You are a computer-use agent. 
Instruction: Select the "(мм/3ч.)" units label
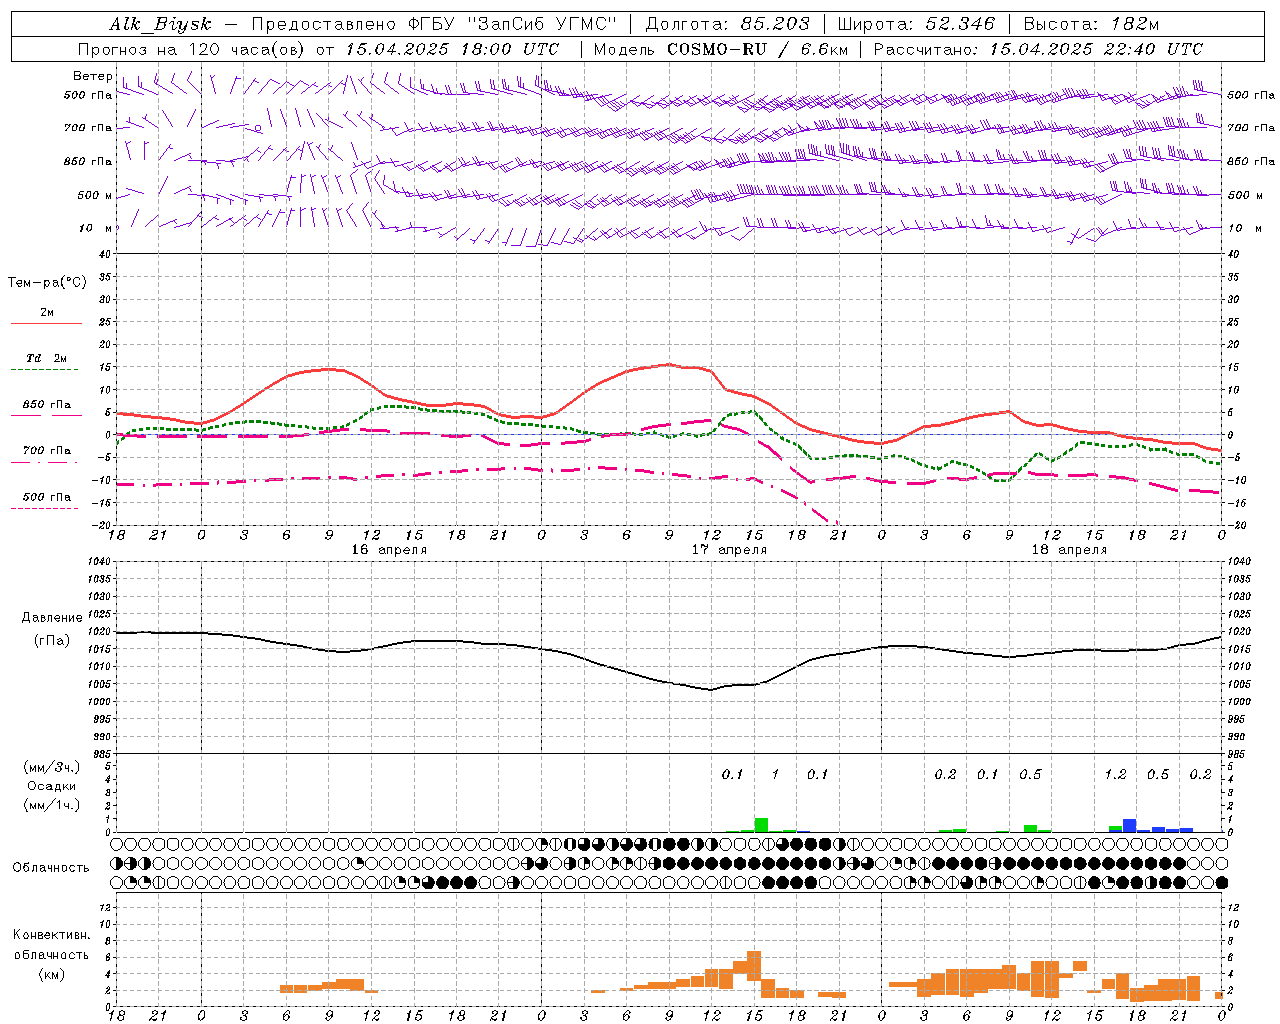(52, 767)
